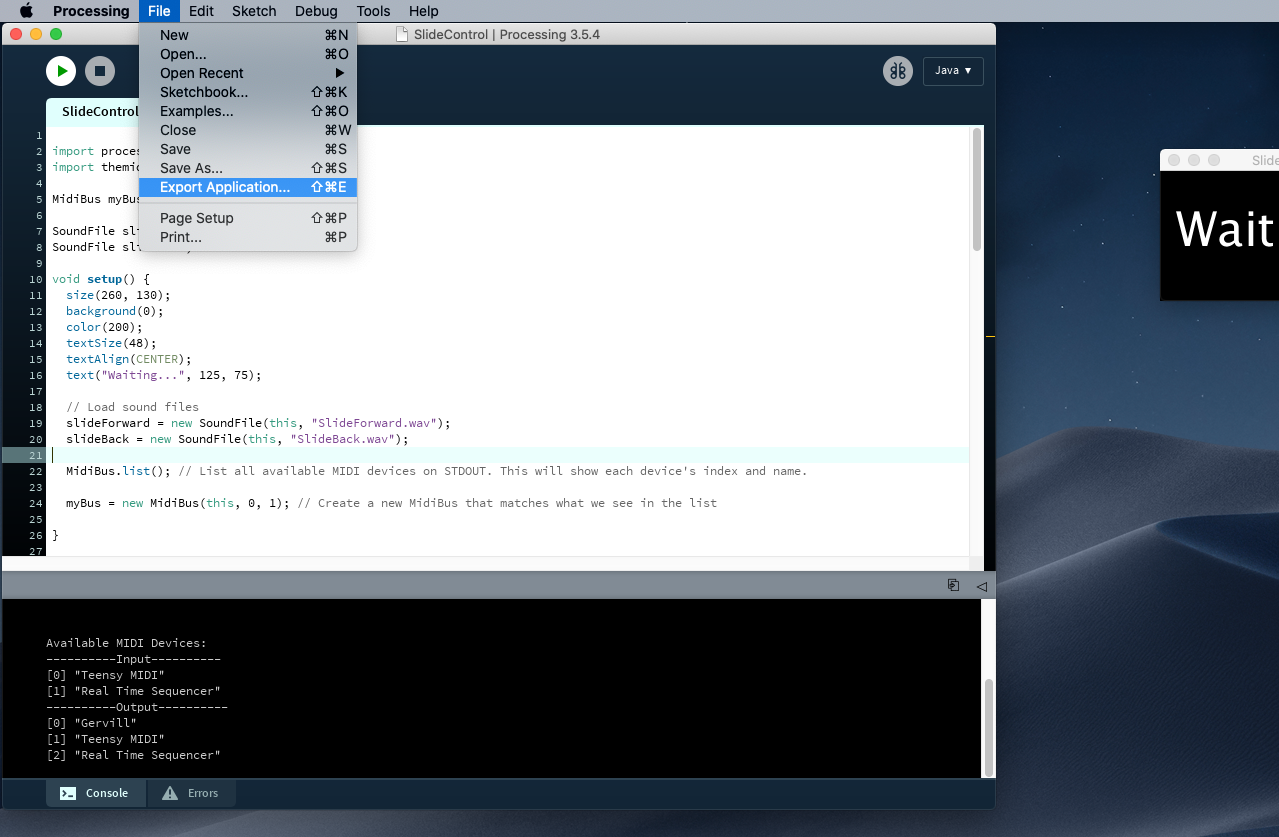Open the Java mode dropdown

point(953,71)
